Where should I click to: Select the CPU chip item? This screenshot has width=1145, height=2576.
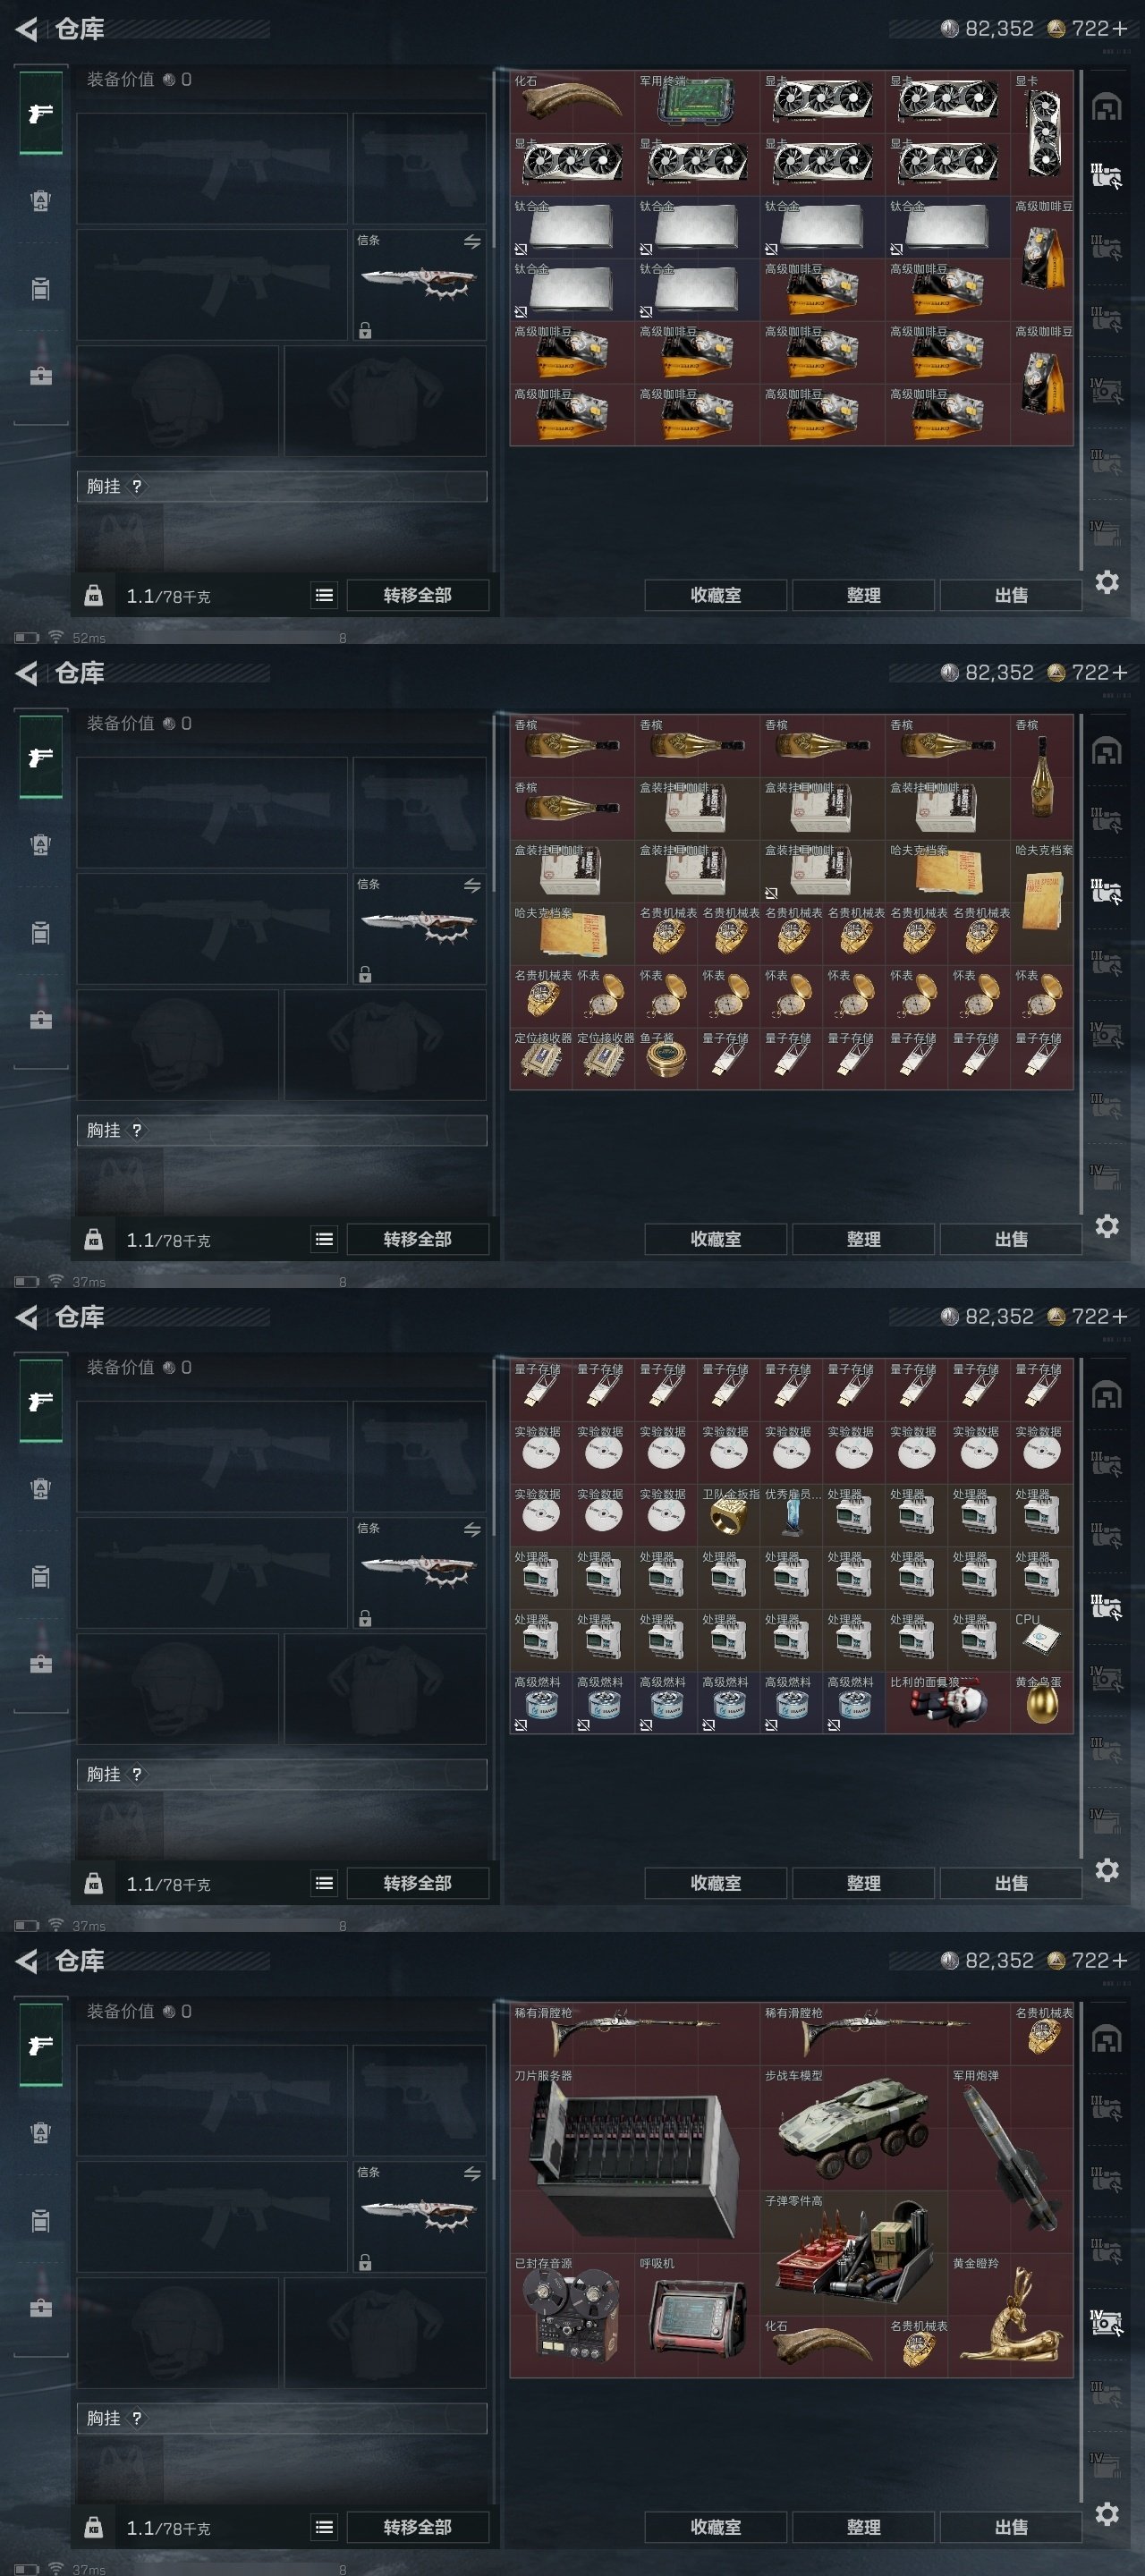(x=1041, y=1640)
